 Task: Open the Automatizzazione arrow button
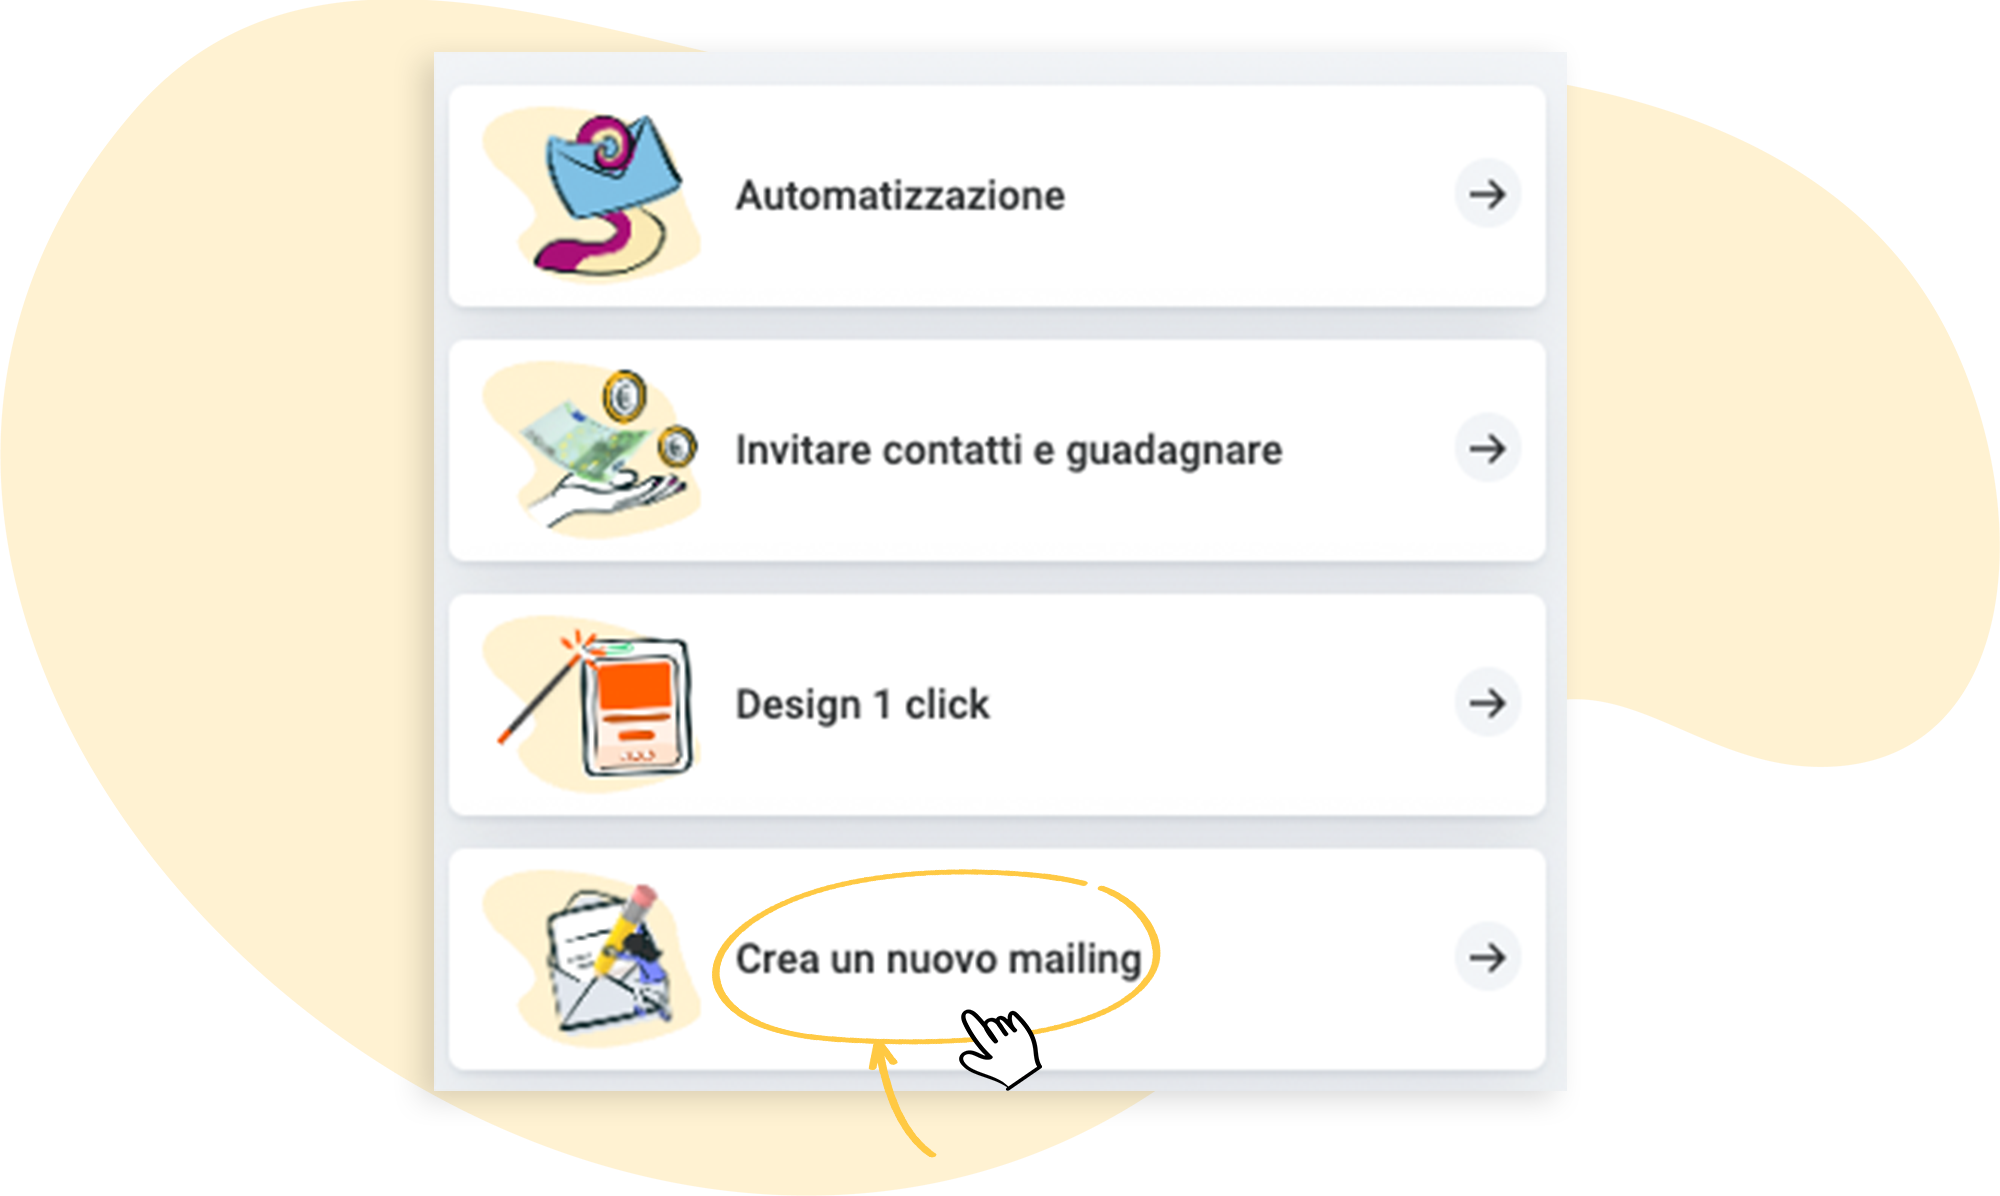1487,194
